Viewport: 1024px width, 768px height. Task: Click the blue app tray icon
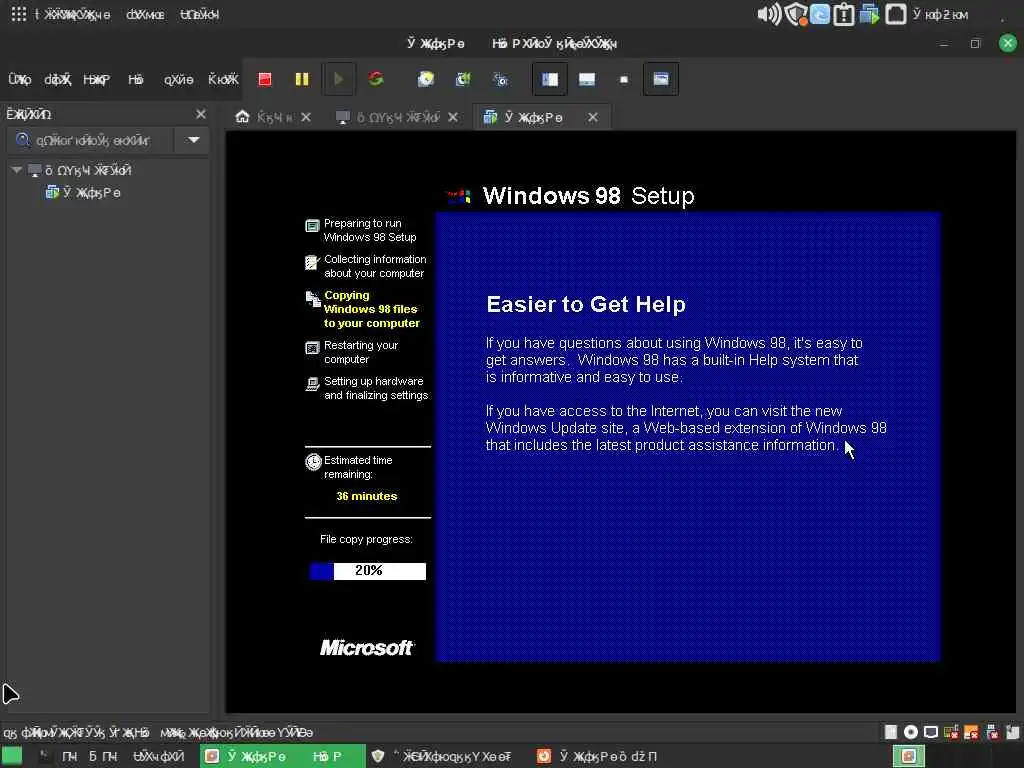(x=820, y=14)
